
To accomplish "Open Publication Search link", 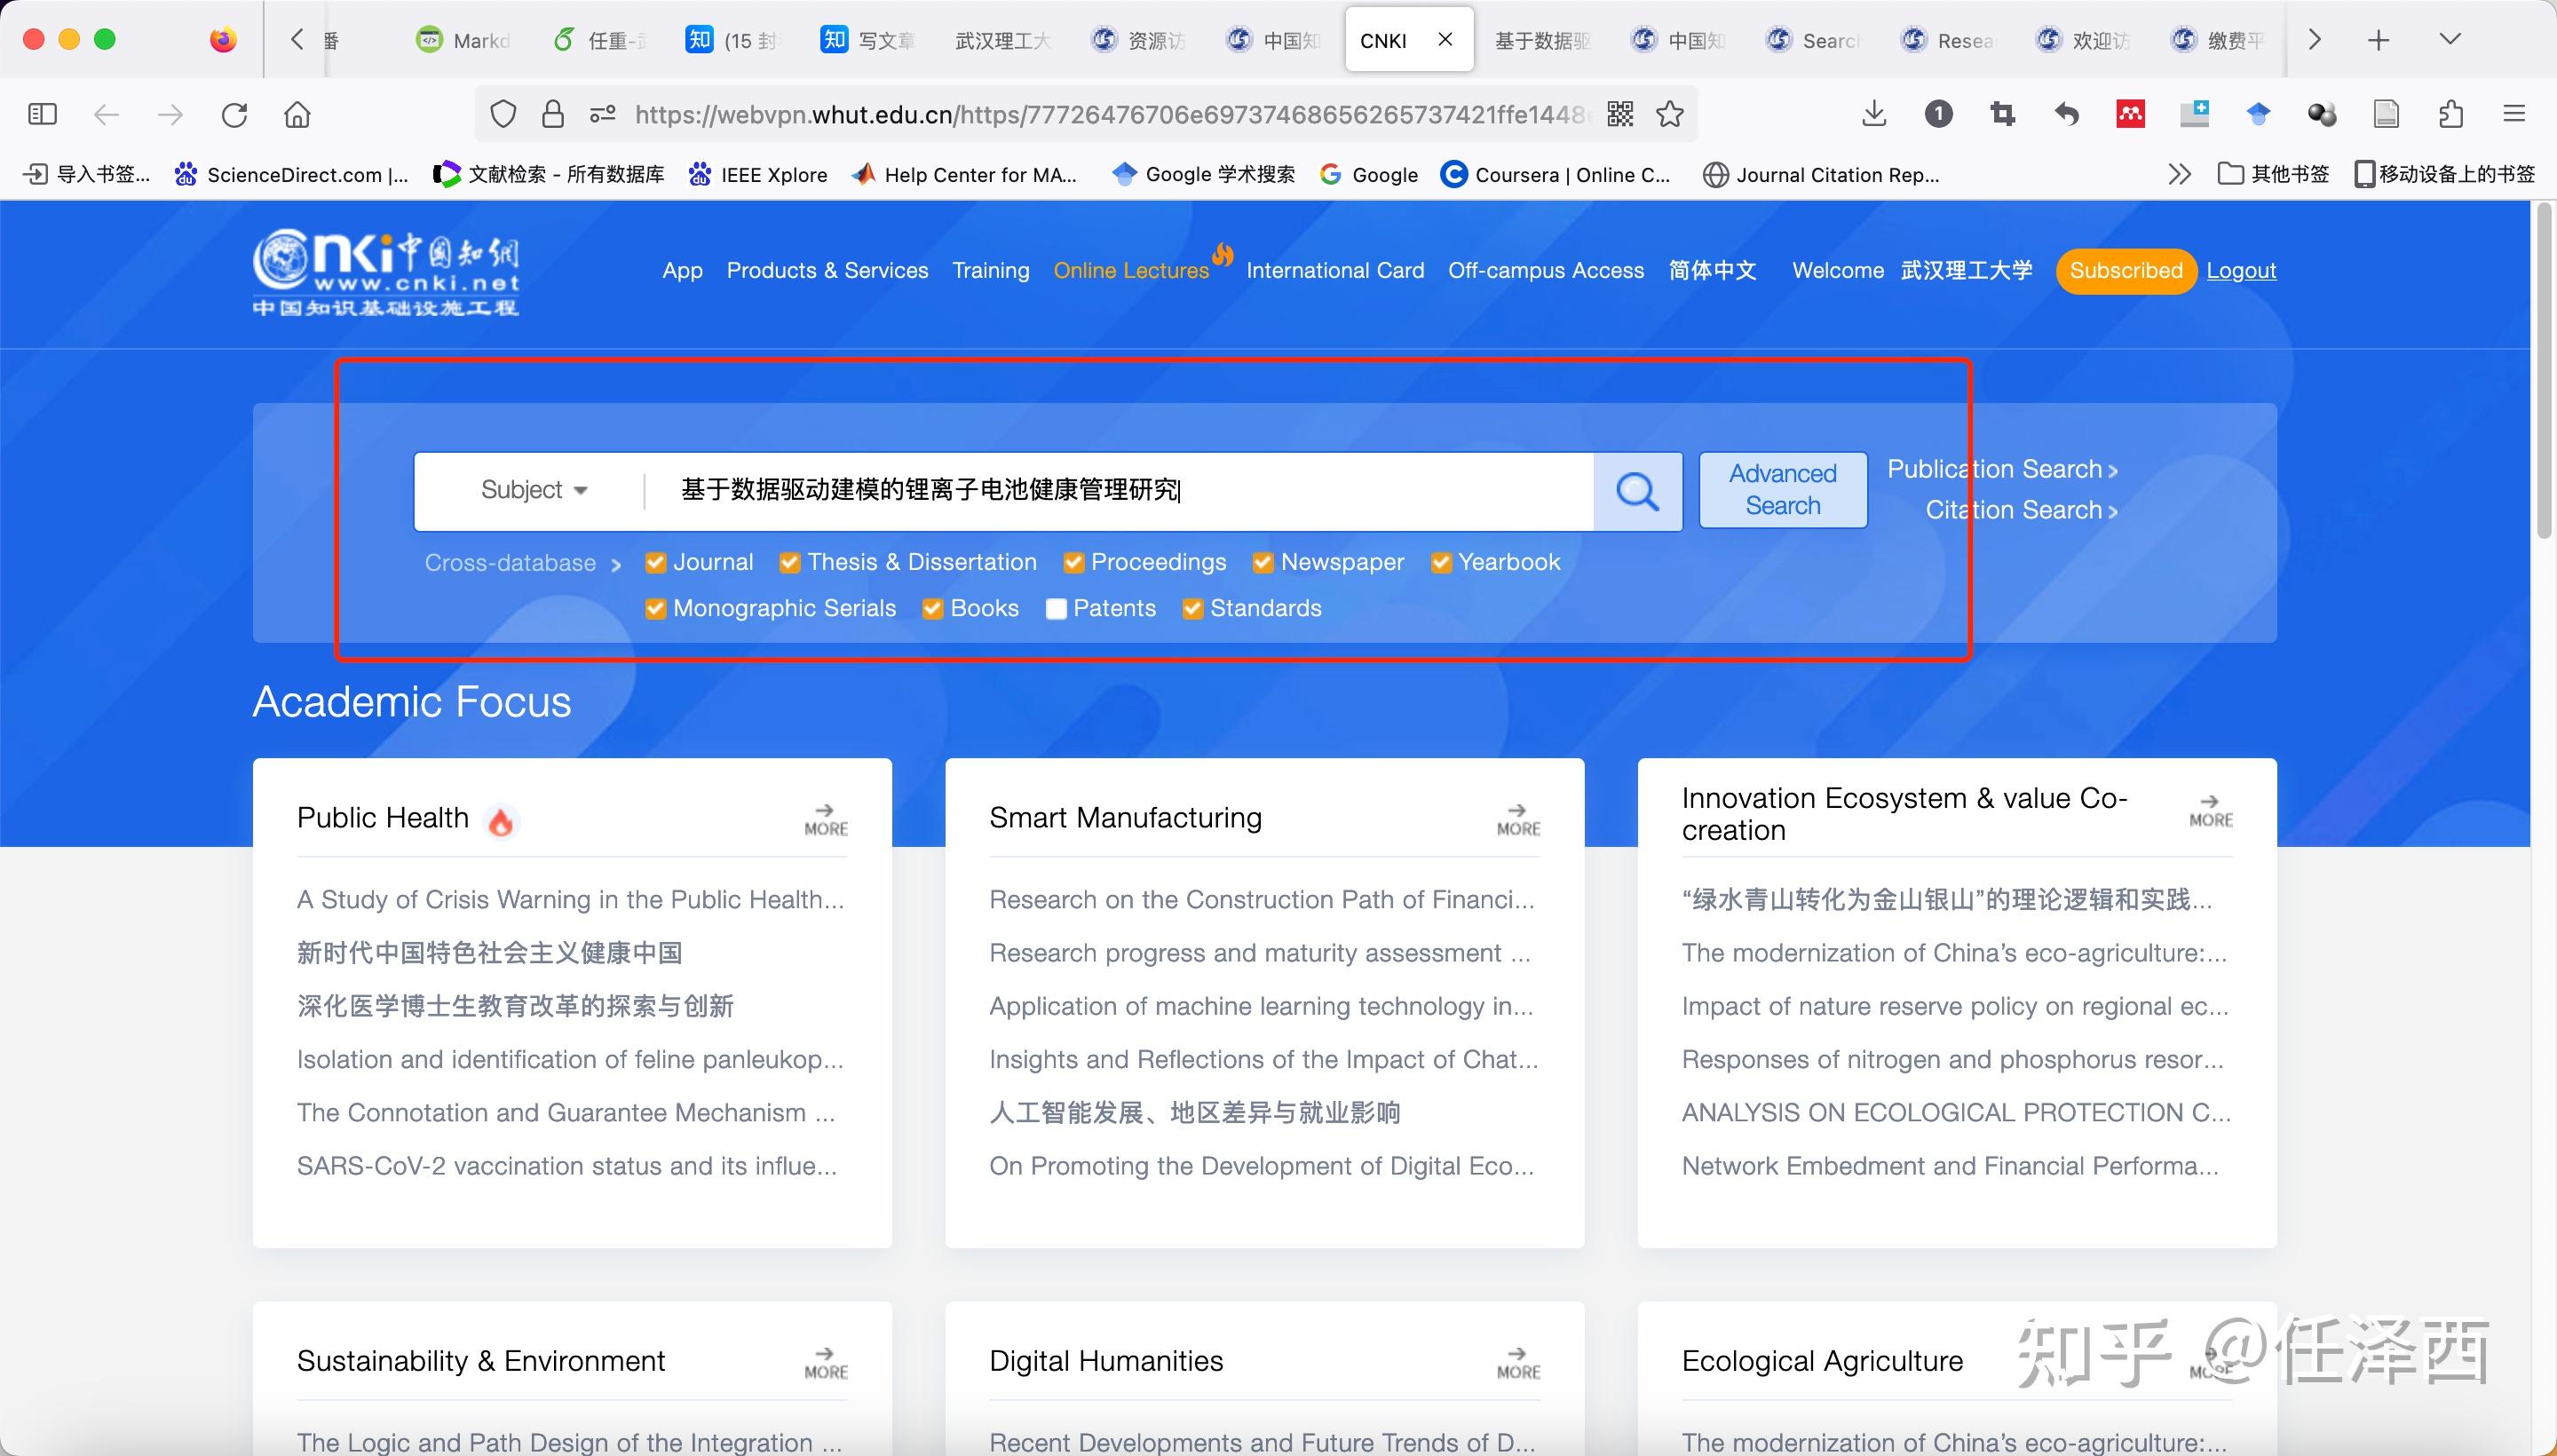I will [2002, 469].
